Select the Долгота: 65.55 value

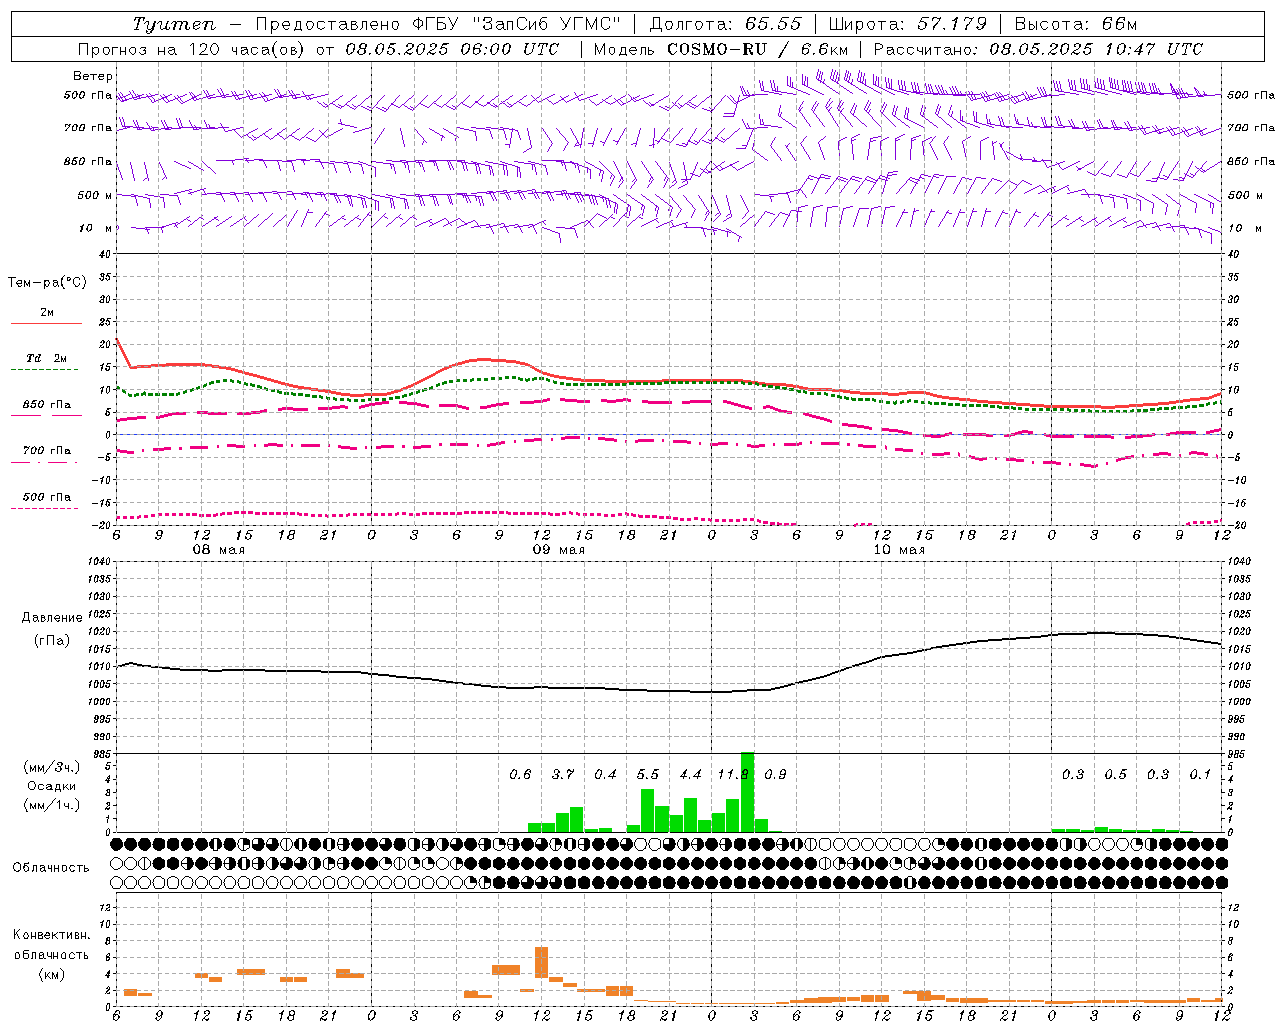pyautogui.click(x=725, y=24)
